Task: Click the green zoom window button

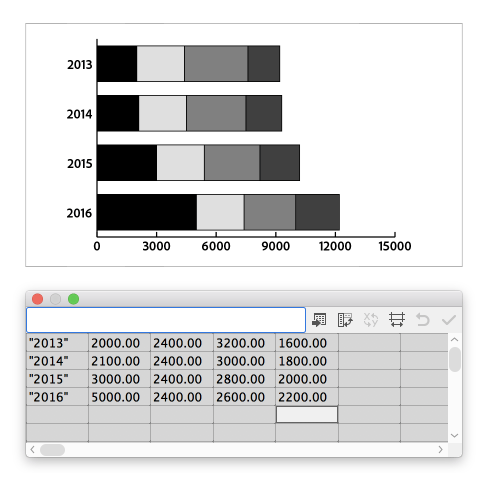Action: (73, 299)
